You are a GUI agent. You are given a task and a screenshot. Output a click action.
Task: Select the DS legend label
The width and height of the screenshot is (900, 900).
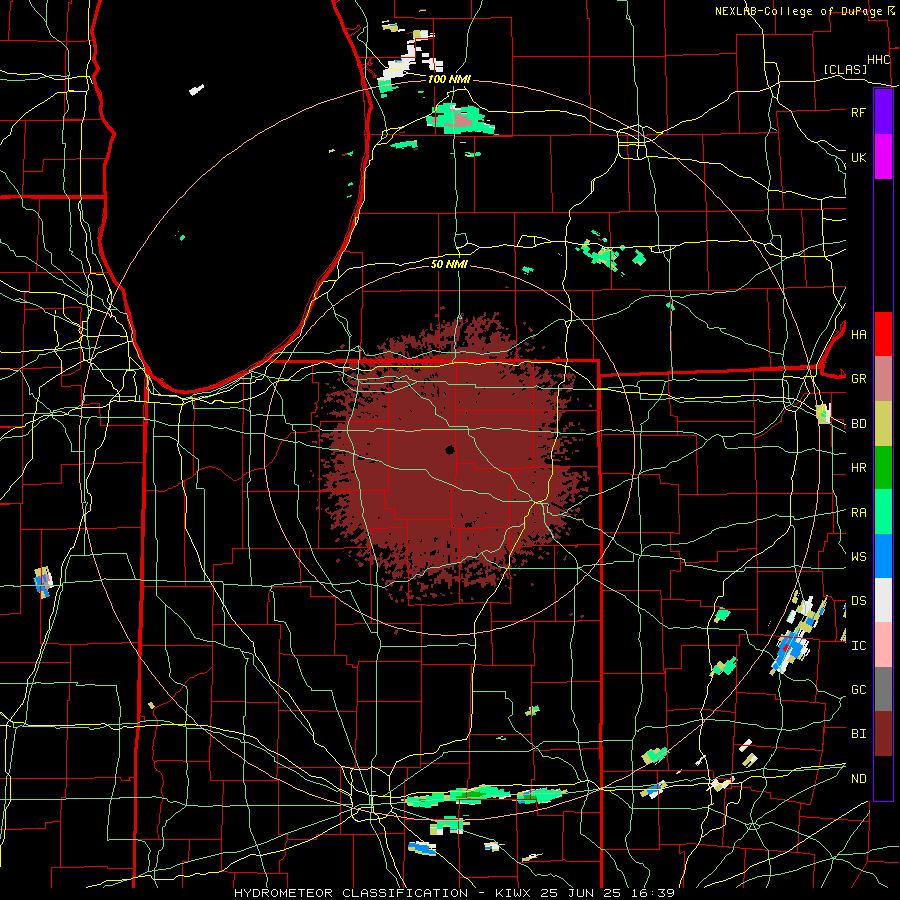(858, 601)
